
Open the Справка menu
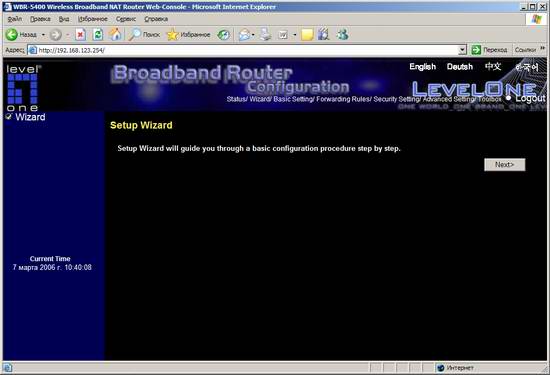pyautogui.click(x=156, y=19)
